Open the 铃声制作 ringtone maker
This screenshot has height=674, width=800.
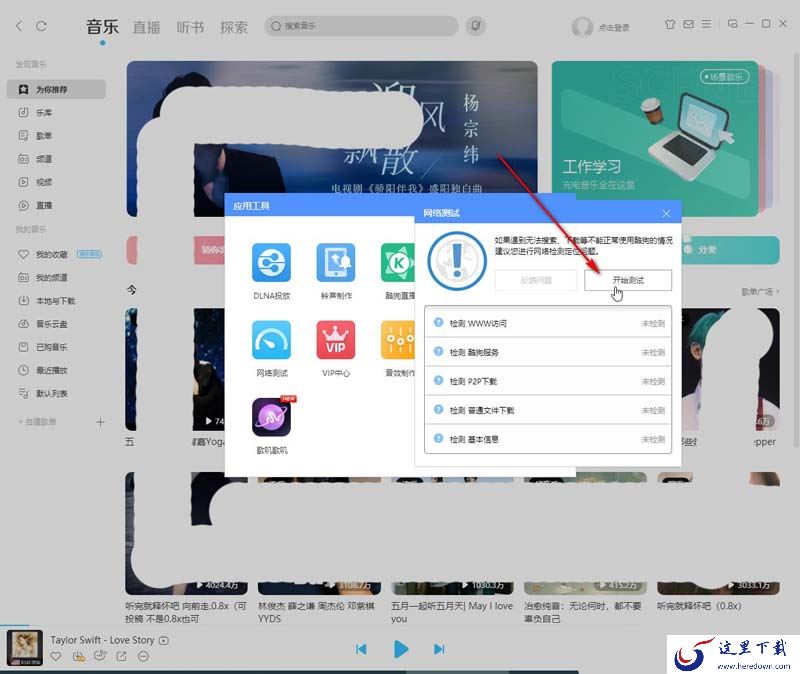coord(335,262)
